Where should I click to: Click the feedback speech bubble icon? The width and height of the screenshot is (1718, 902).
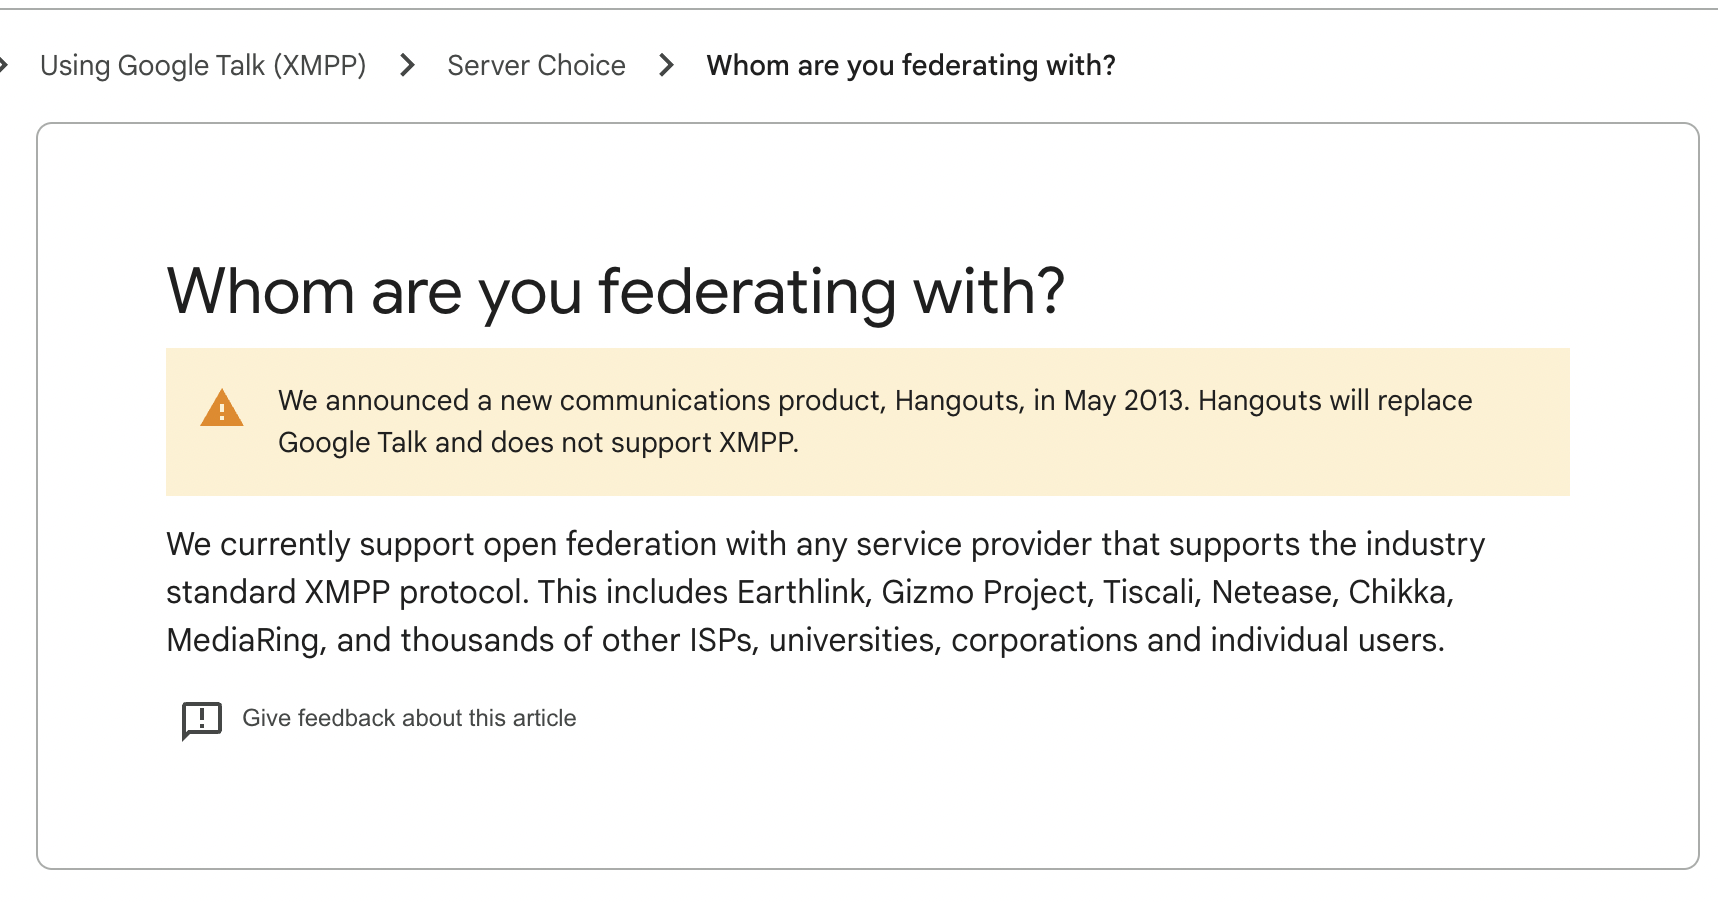[x=202, y=720]
